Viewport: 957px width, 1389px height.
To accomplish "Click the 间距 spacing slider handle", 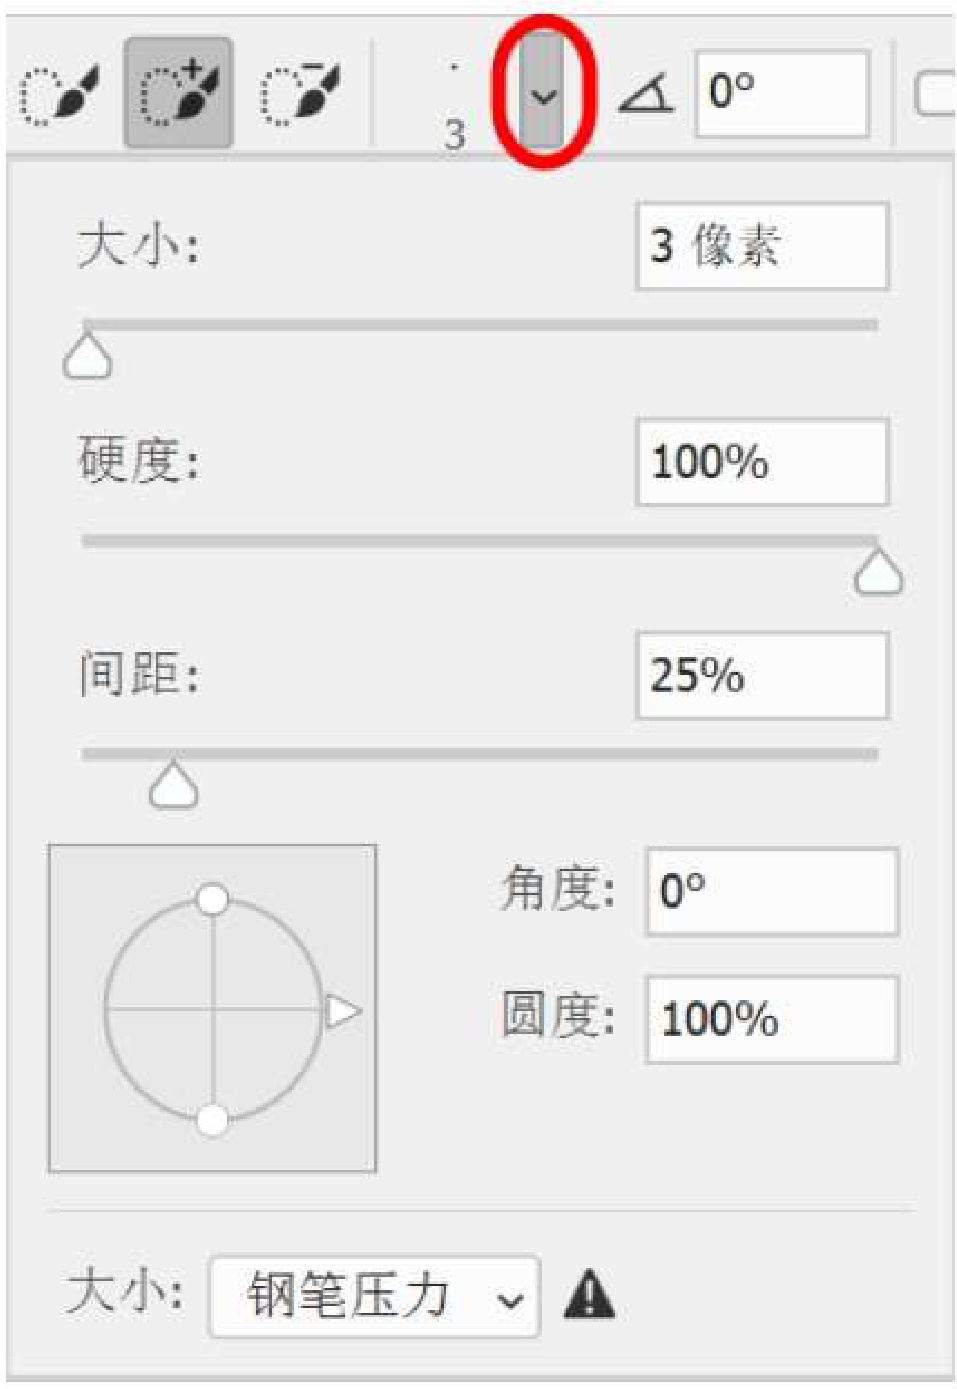I will 174,785.
